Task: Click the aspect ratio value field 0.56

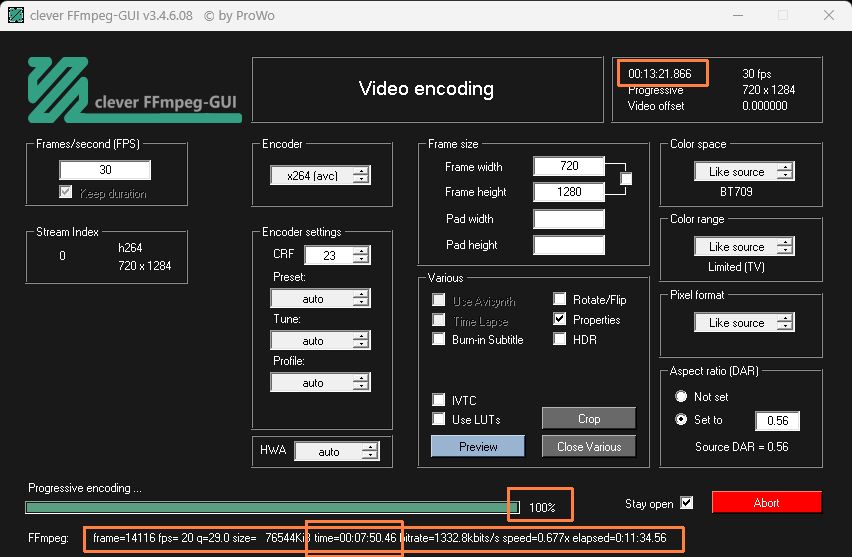Action: [778, 420]
